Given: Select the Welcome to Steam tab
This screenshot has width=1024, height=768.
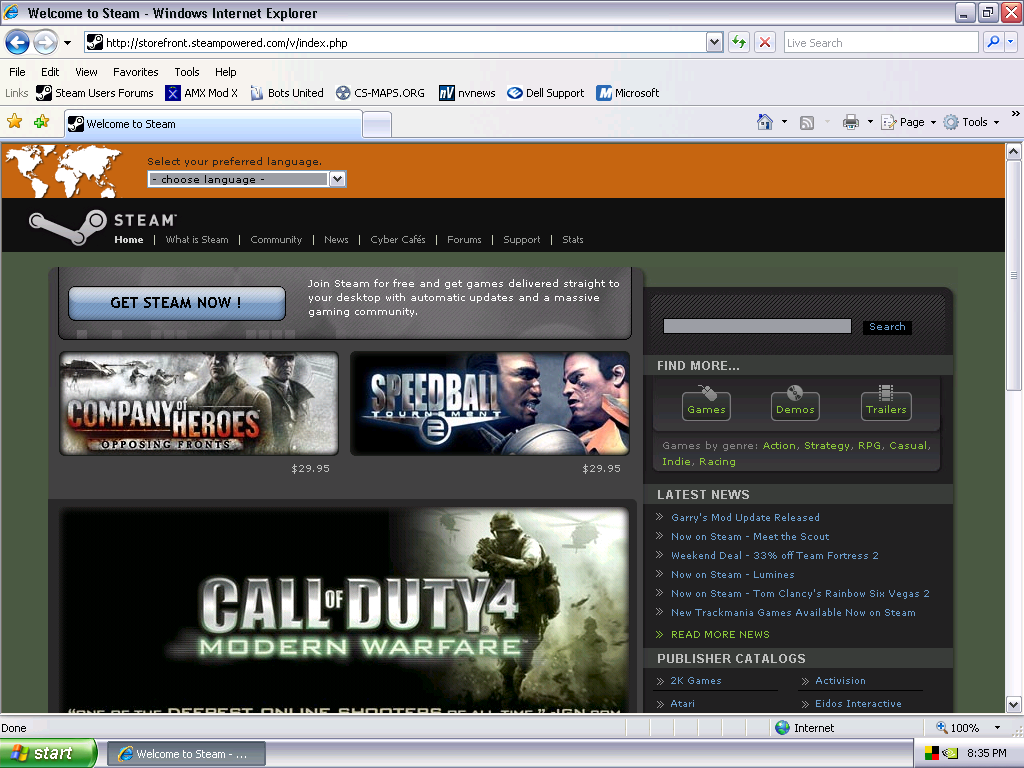Looking at the screenshot, I should tap(213, 123).
